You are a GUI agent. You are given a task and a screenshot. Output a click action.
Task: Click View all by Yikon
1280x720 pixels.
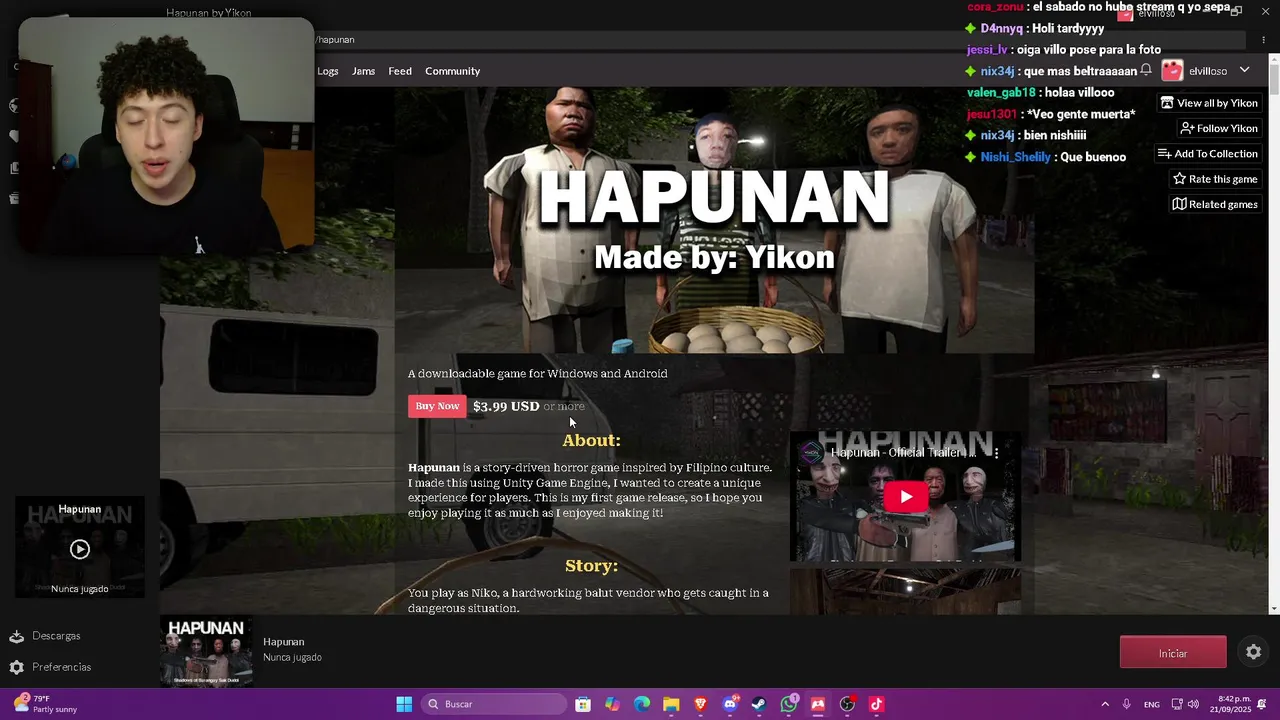pos(1209,103)
